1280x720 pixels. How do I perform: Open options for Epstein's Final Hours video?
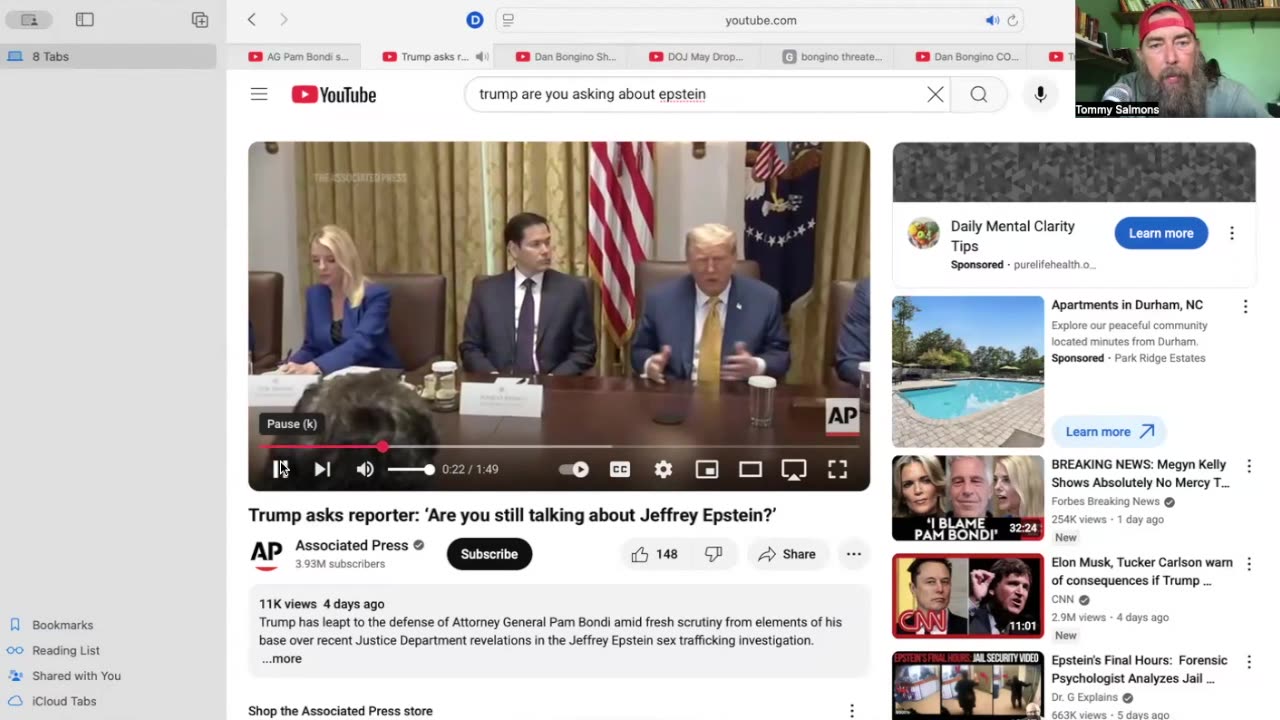coord(1248,662)
